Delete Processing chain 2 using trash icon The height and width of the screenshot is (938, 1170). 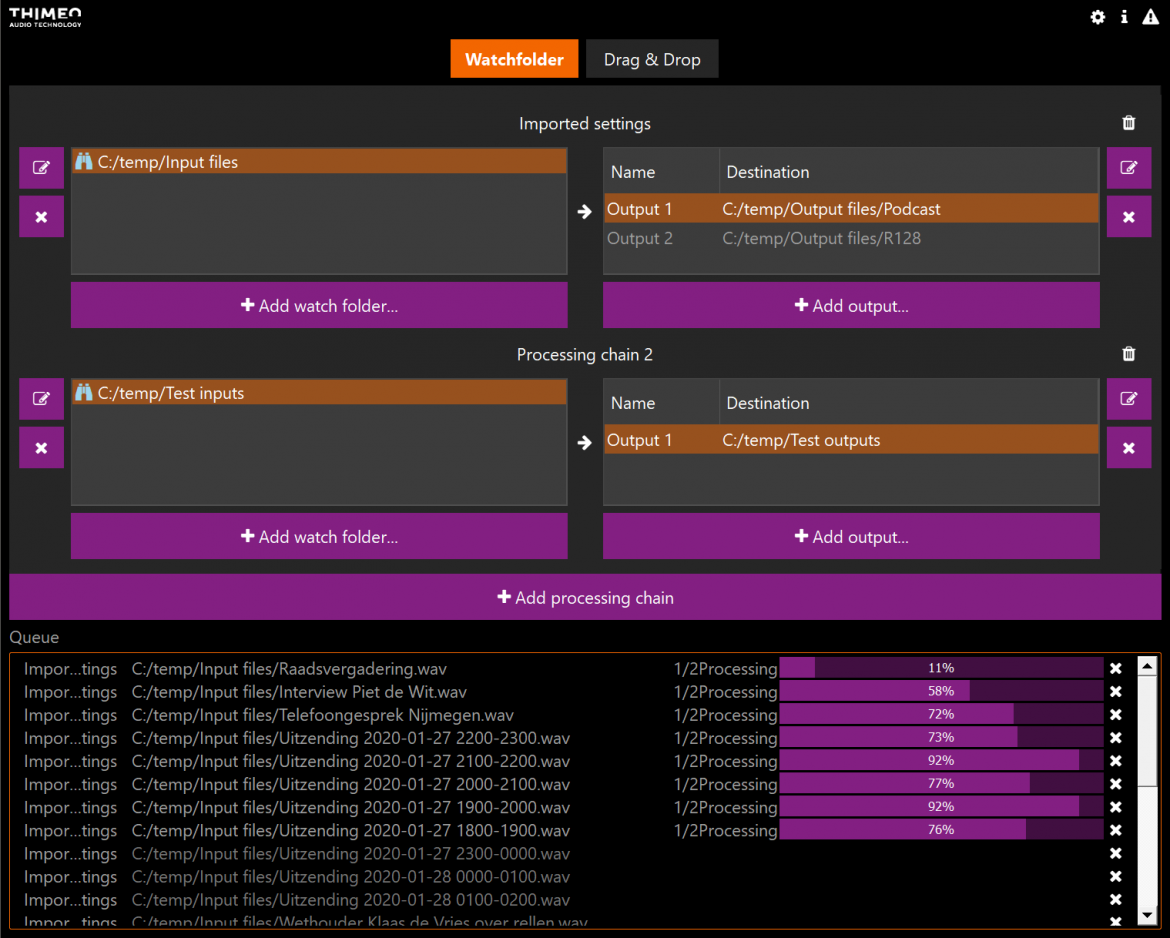1129,354
